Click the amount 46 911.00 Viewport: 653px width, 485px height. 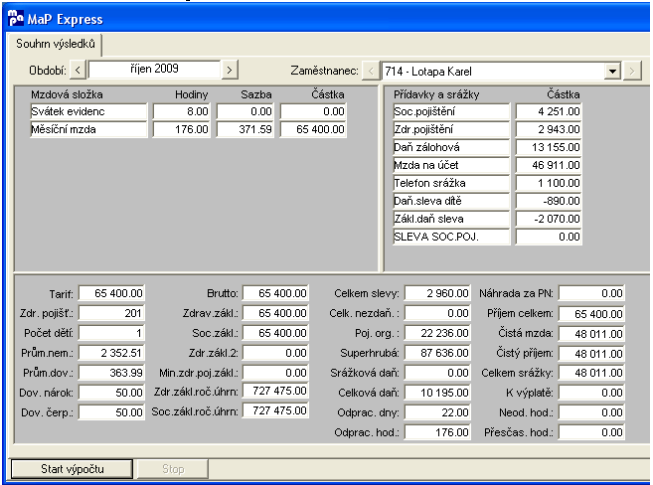548,165
